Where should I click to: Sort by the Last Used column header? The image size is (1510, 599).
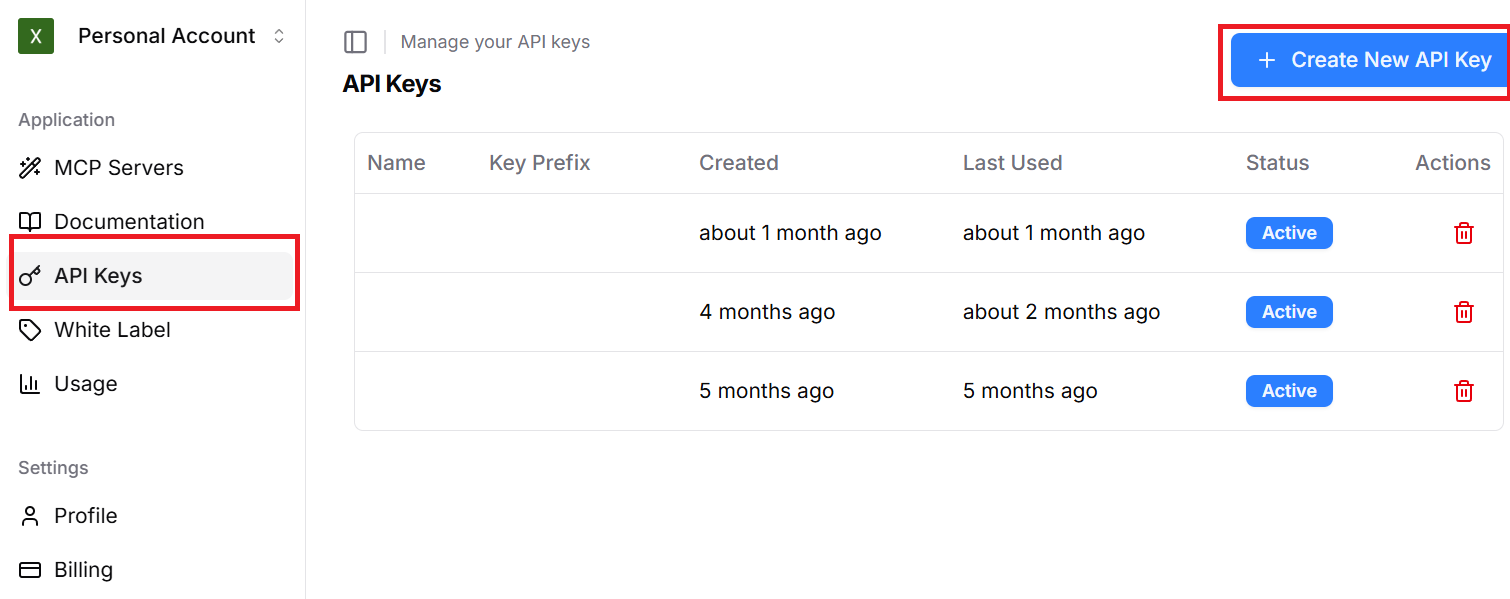coord(1012,162)
